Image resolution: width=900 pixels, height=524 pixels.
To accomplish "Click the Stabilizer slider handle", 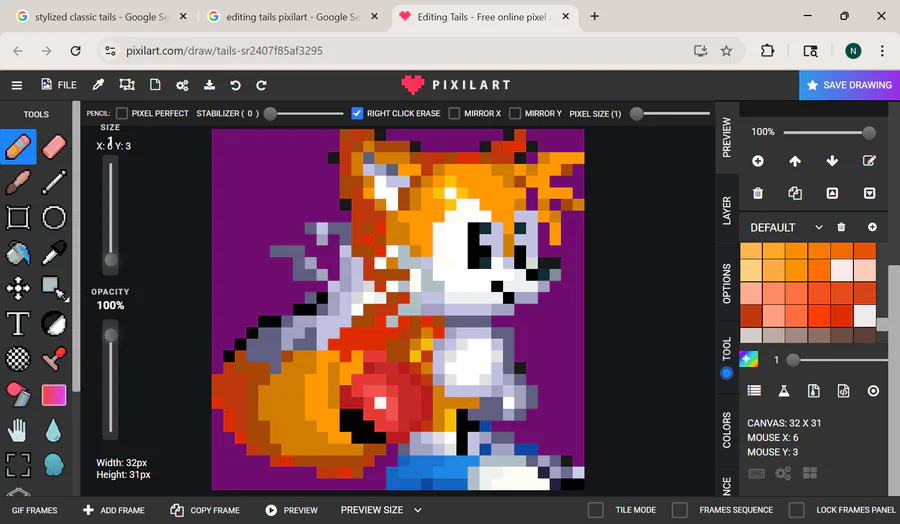I will (x=270, y=113).
